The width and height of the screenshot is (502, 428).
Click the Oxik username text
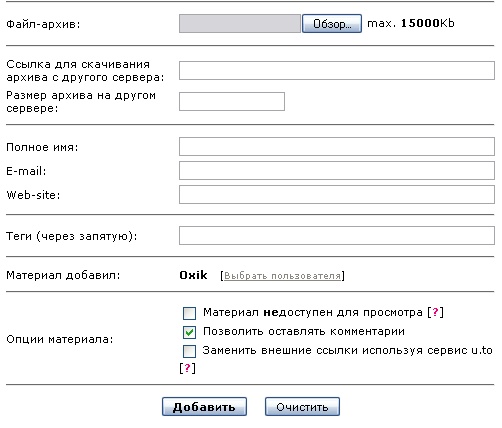pyautogui.click(x=193, y=275)
